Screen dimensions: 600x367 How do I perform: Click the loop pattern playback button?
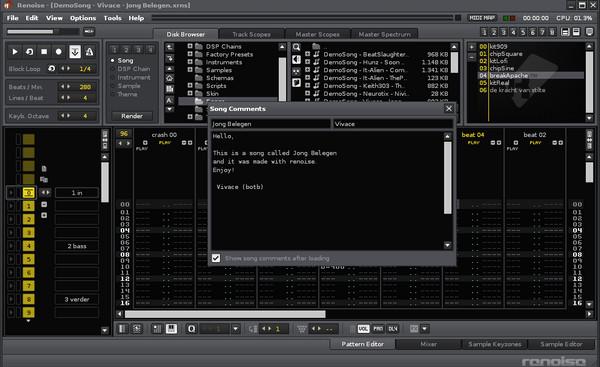(x=29, y=52)
